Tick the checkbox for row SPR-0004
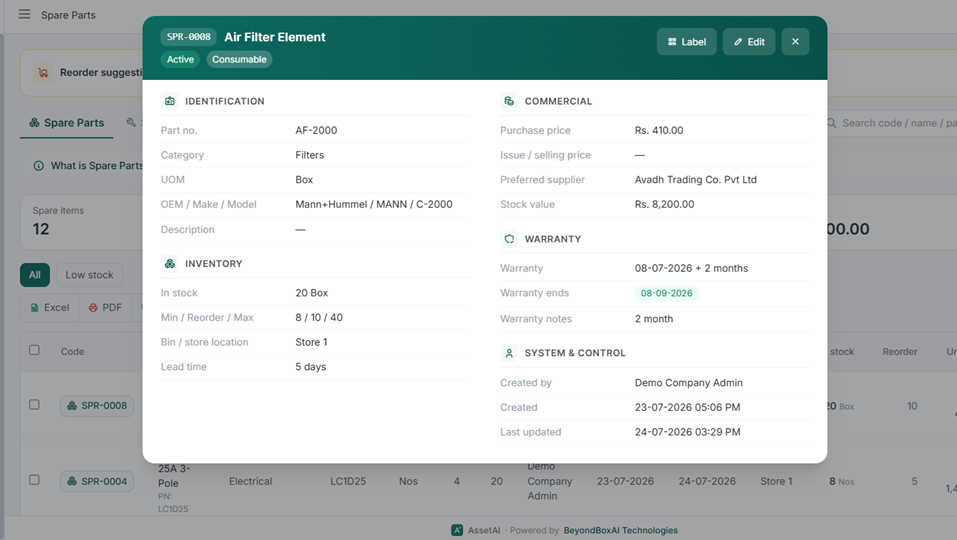957x540 pixels. (34, 480)
